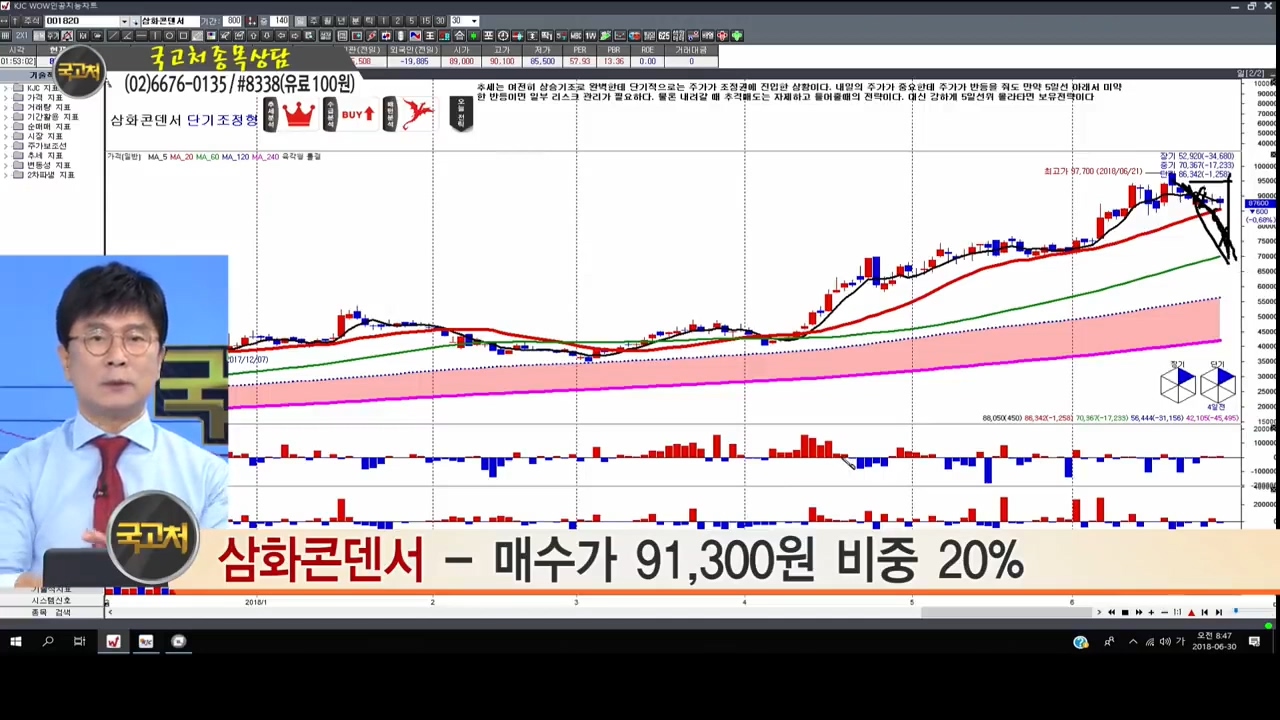Click the red dragon pattern analysis icon

point(416,115)
